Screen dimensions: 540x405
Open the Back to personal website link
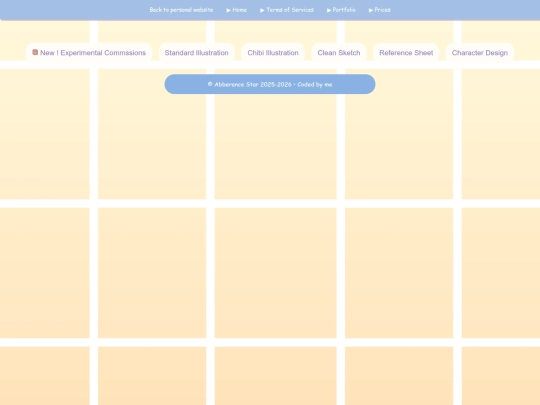(181, 10)
